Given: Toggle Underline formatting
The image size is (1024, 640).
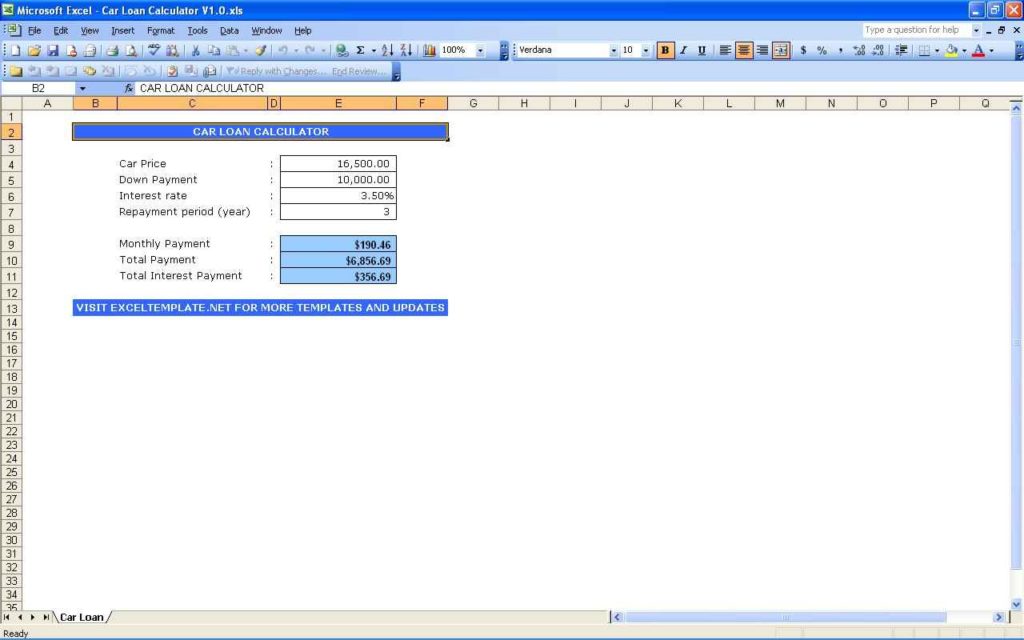Looking at the screenshot, I should click(701, 50).
